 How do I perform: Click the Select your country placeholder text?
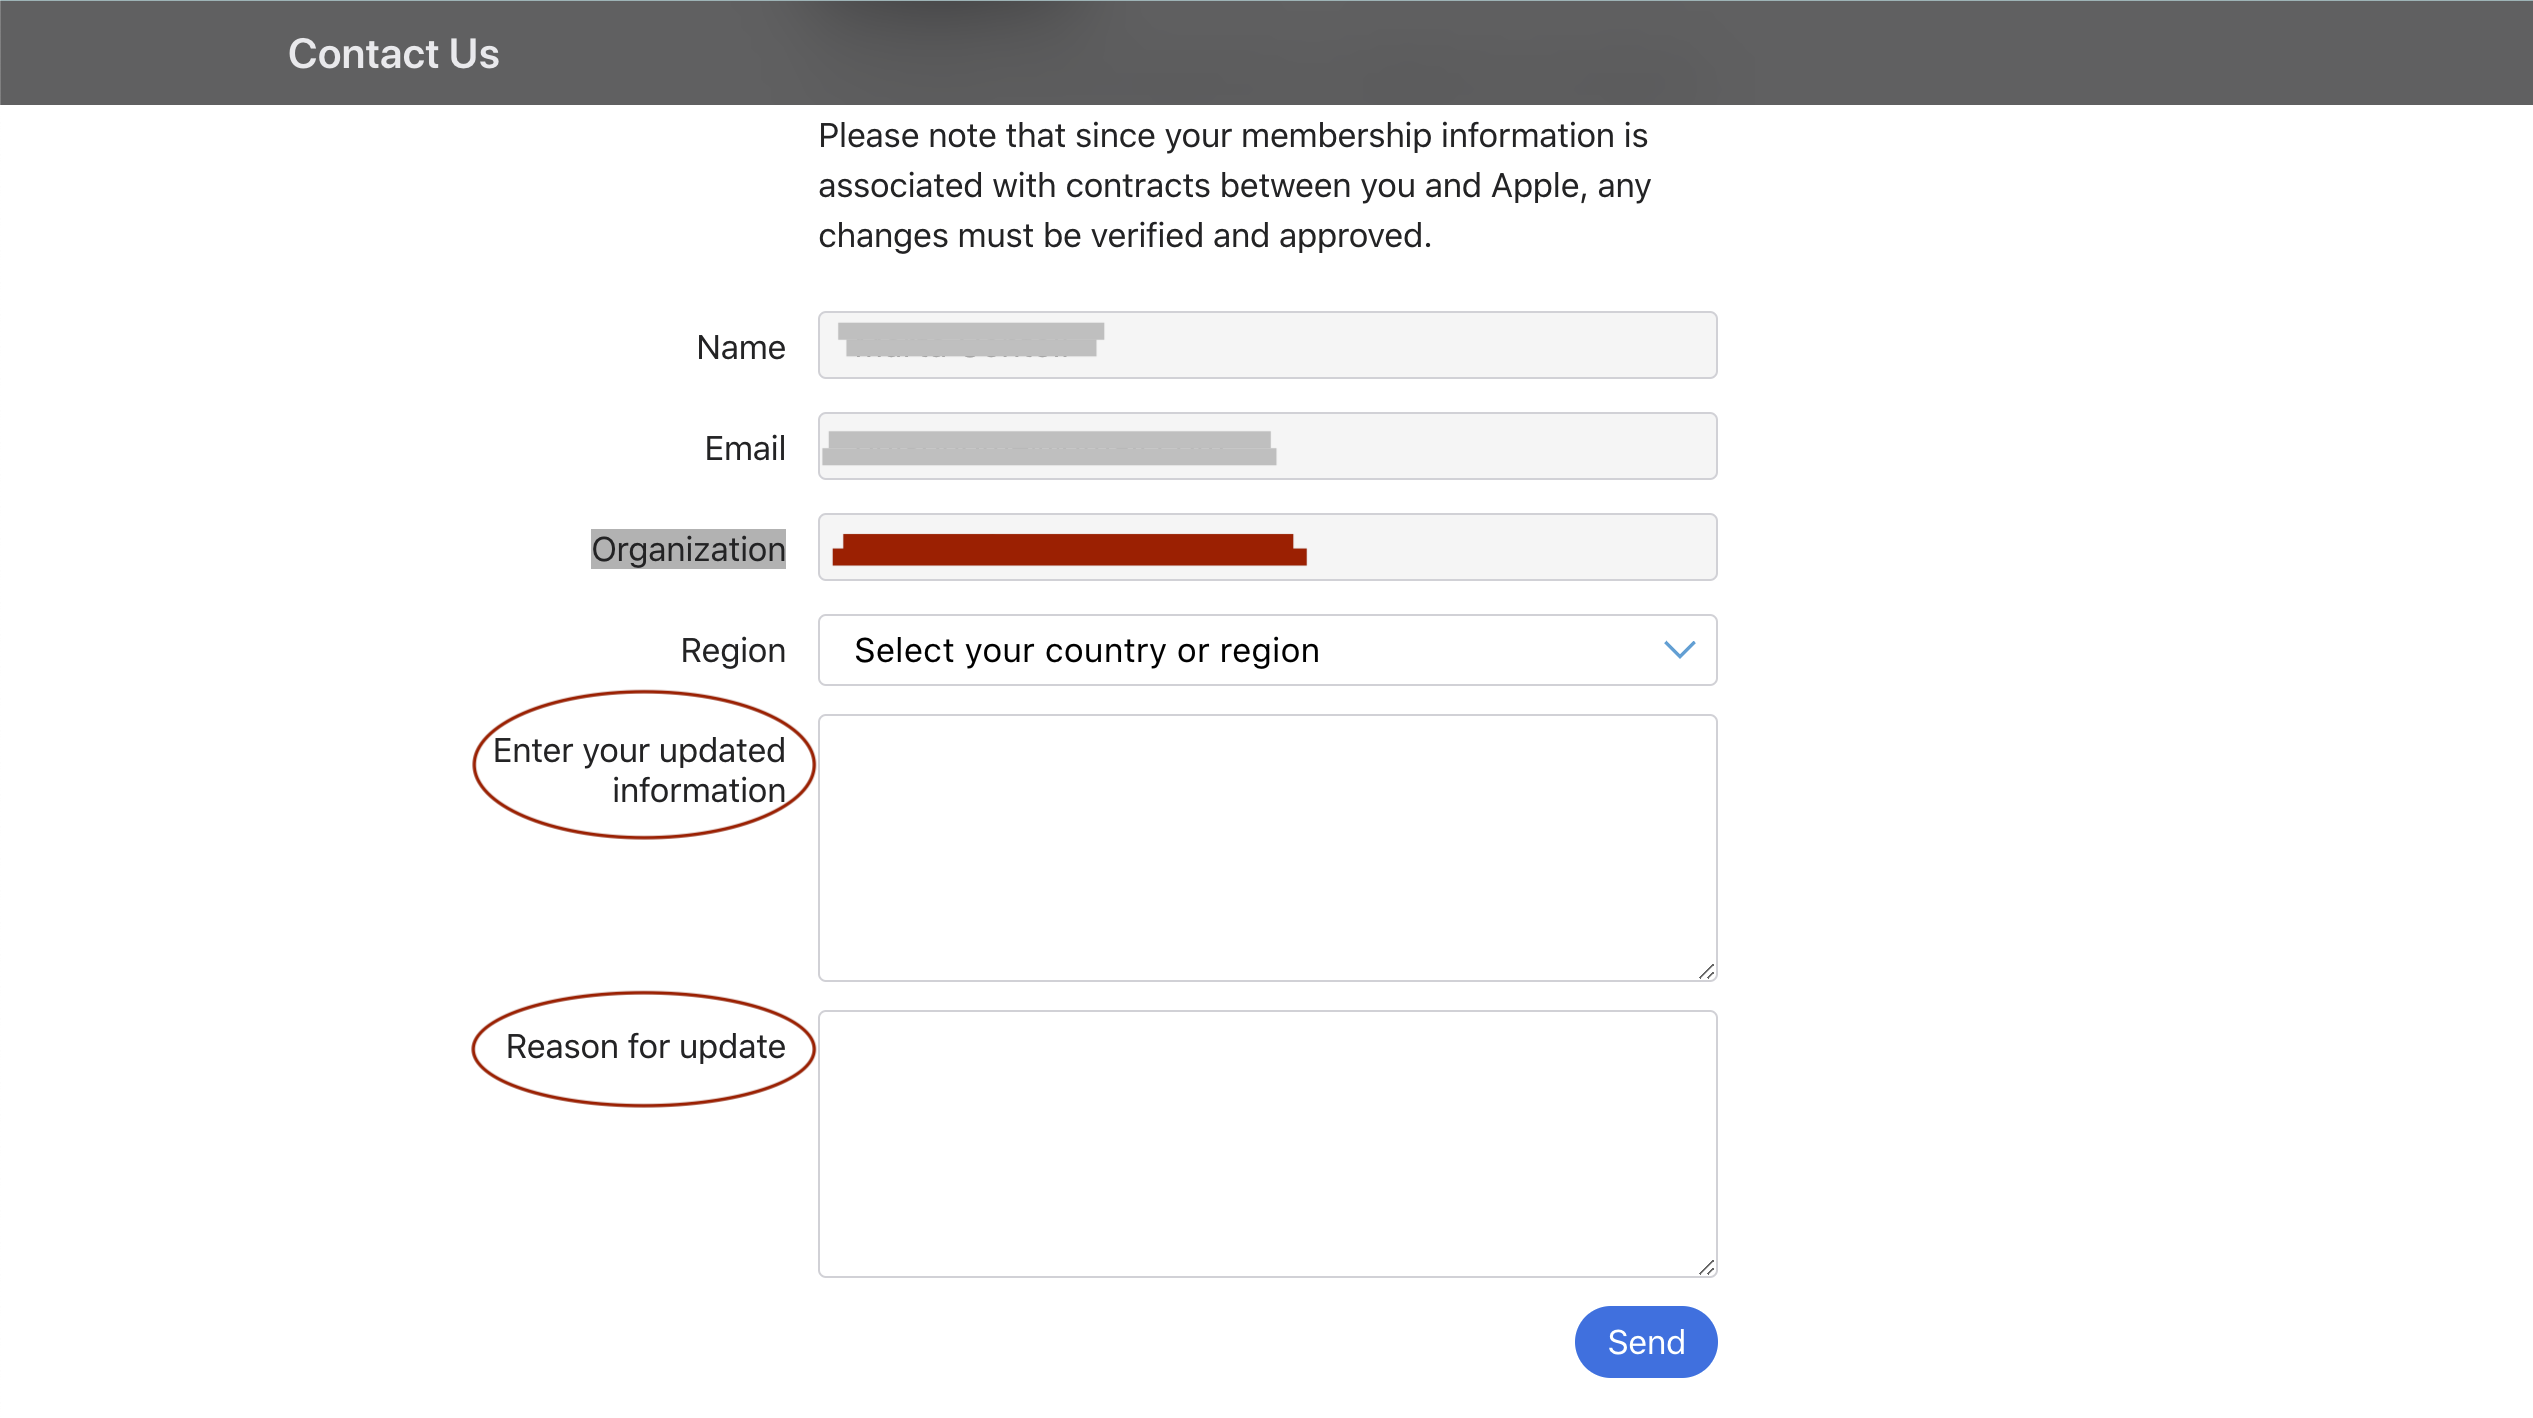[1086, 650]
